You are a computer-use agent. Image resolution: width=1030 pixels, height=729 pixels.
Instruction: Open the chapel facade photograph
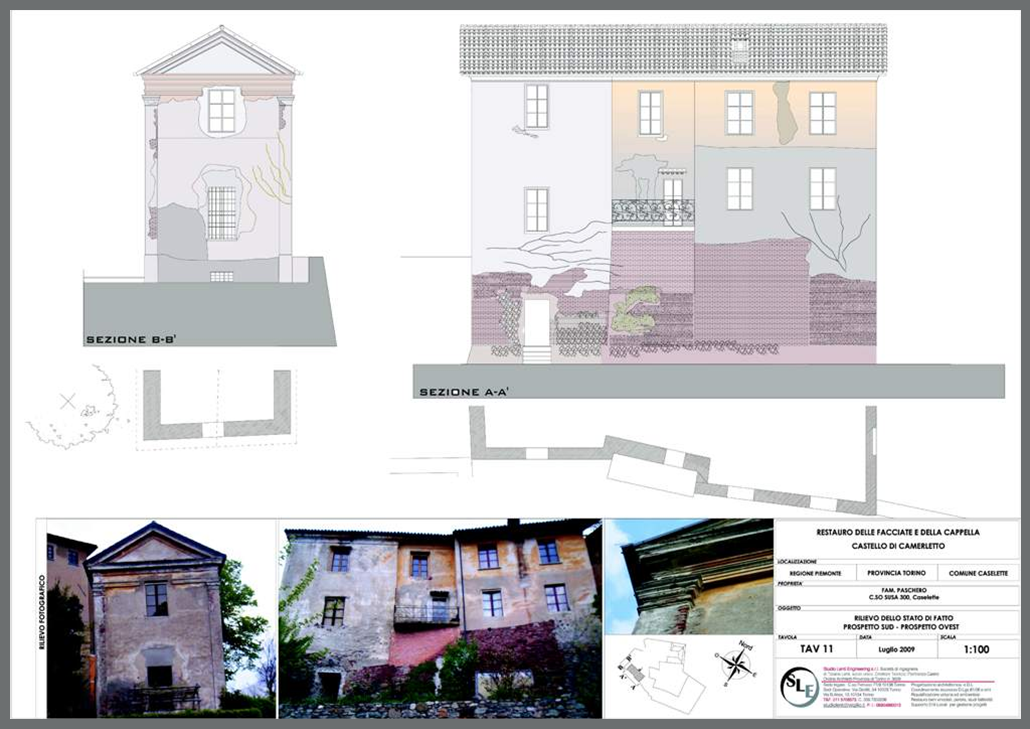tap(161, 618)
